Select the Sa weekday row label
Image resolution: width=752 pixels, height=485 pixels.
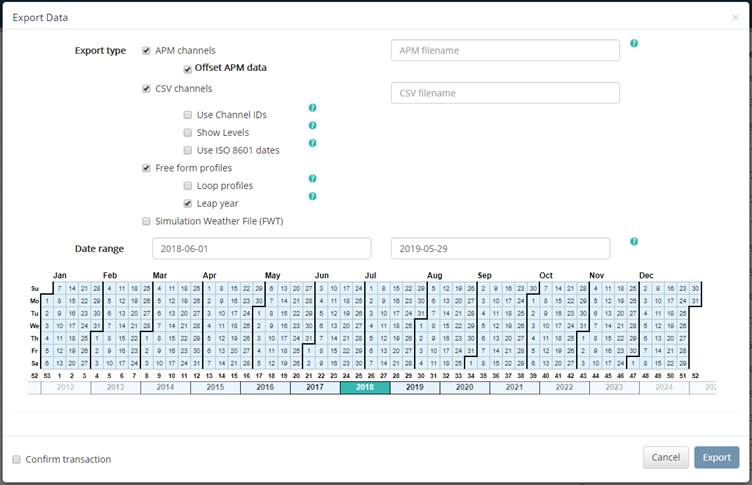click(x=35, y=363)
